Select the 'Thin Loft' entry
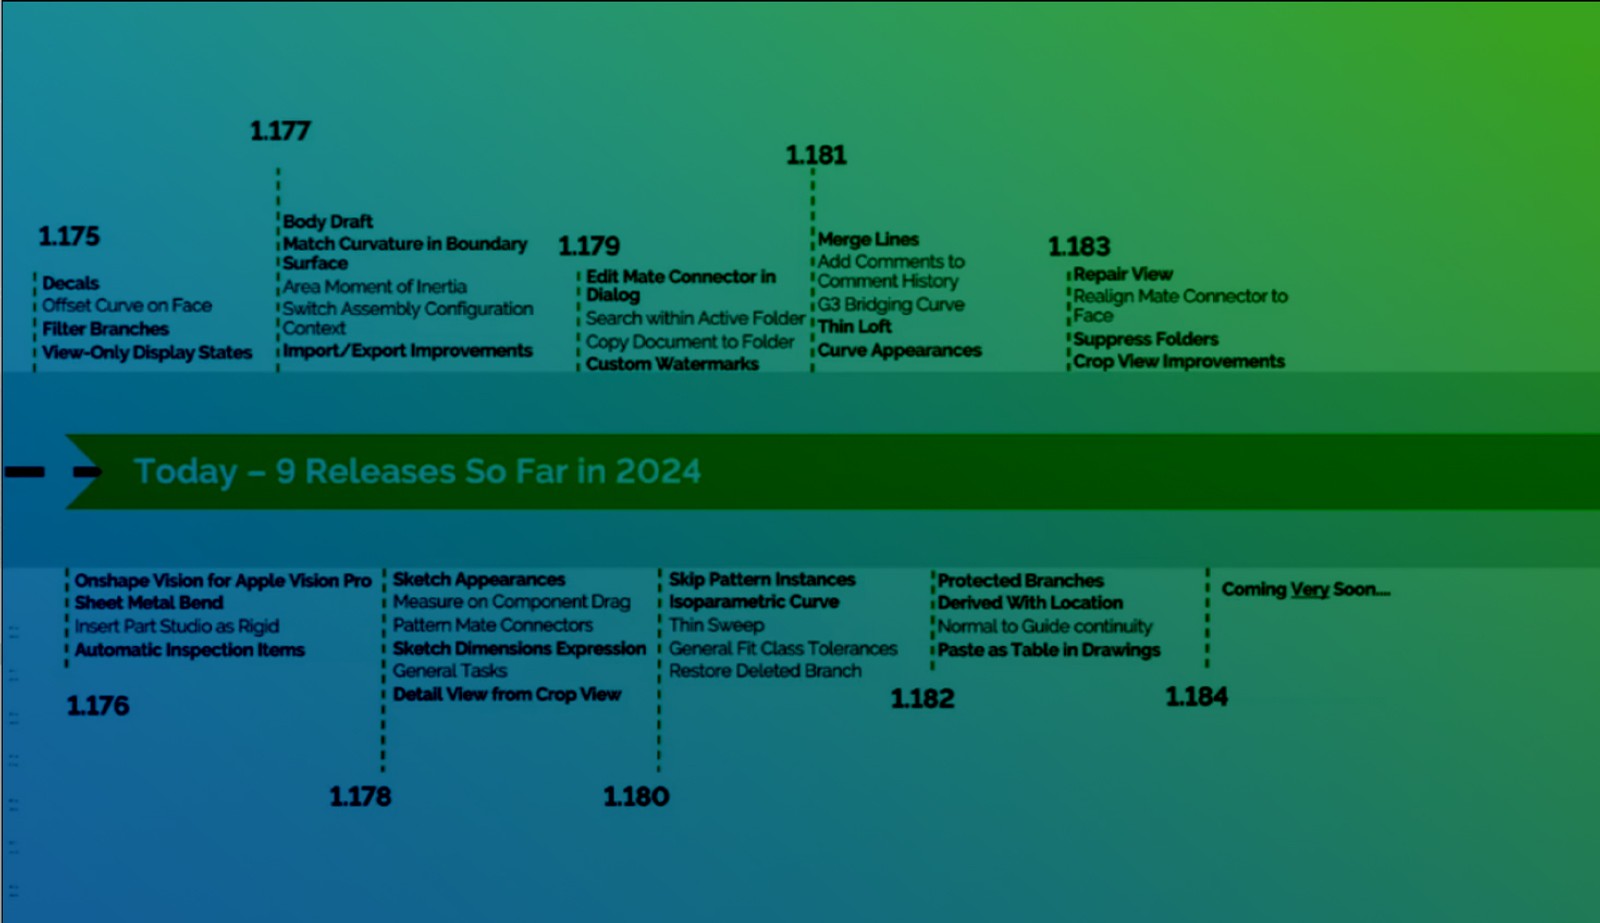Image resolution: width=1600 pixels, height=923 pixels. pyautogui.click(x=854, y=326)
